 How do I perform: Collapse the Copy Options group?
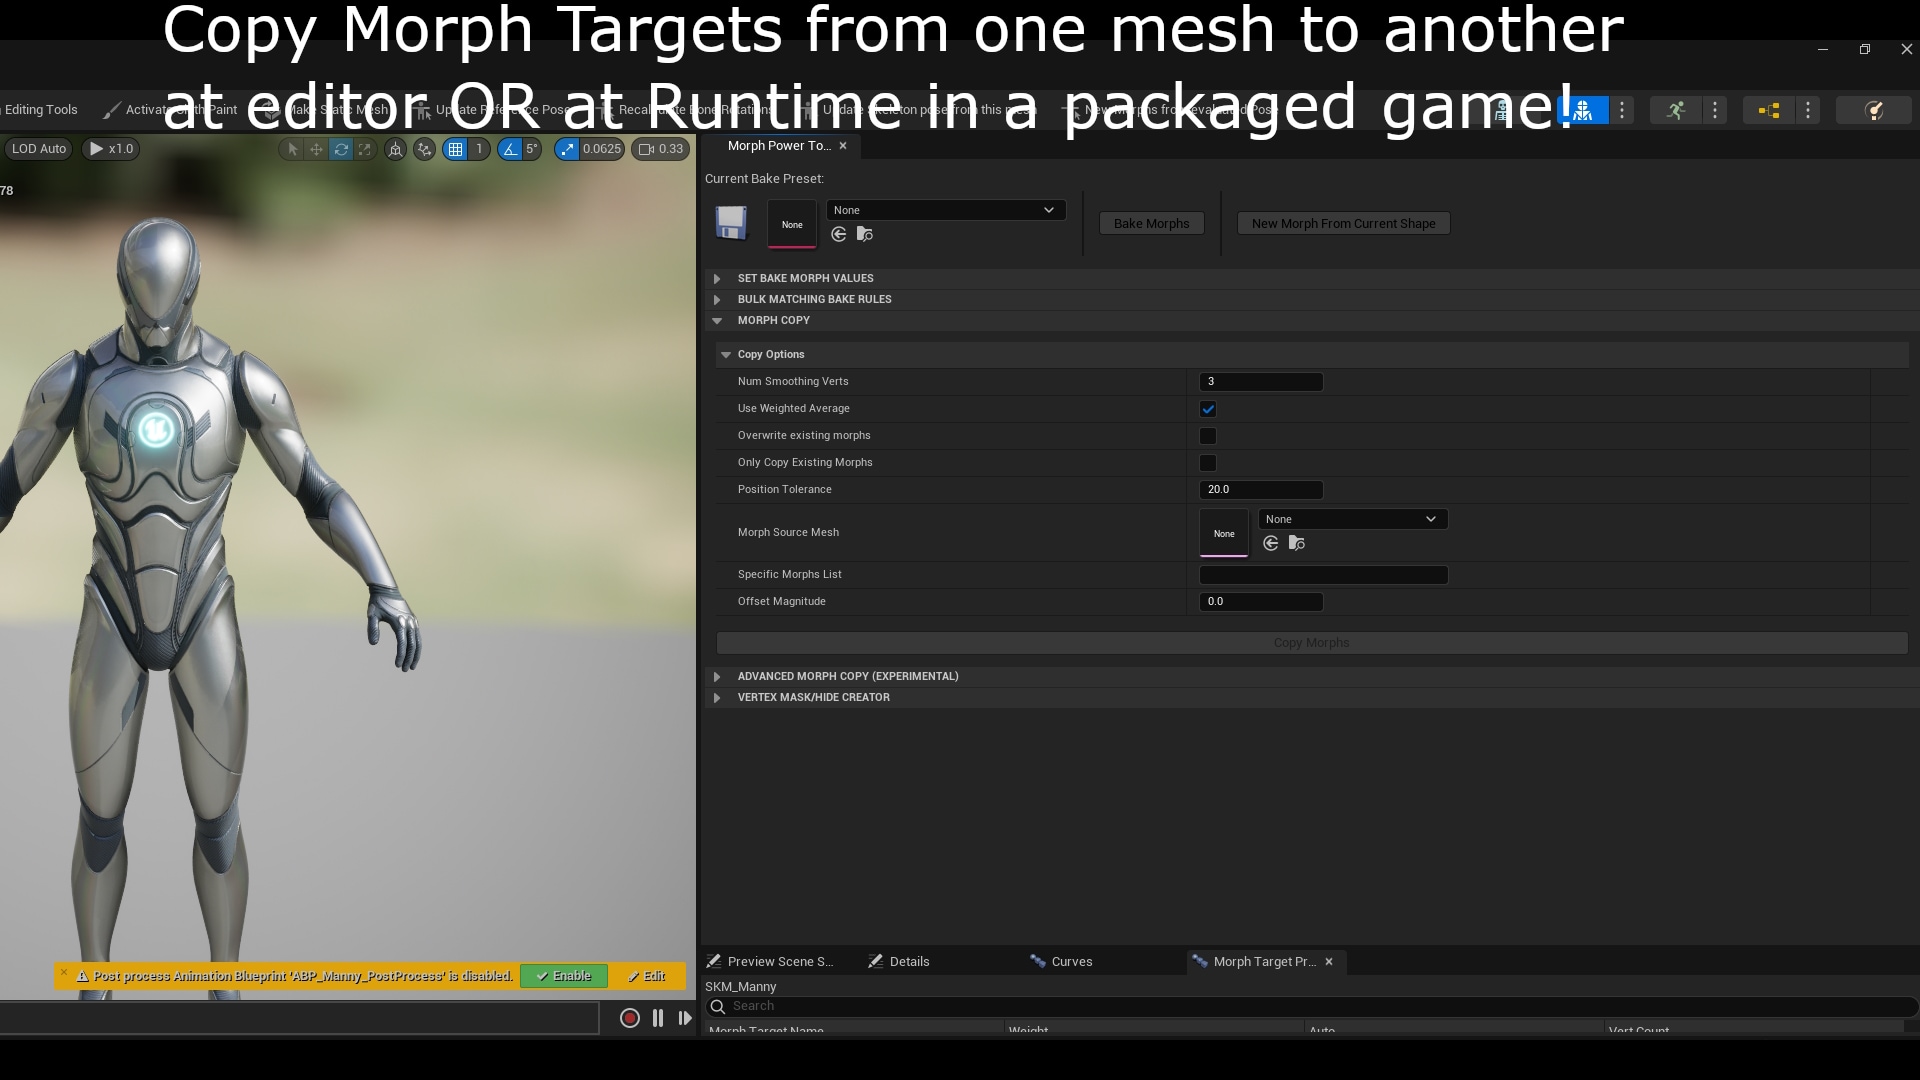click(726, 355)
